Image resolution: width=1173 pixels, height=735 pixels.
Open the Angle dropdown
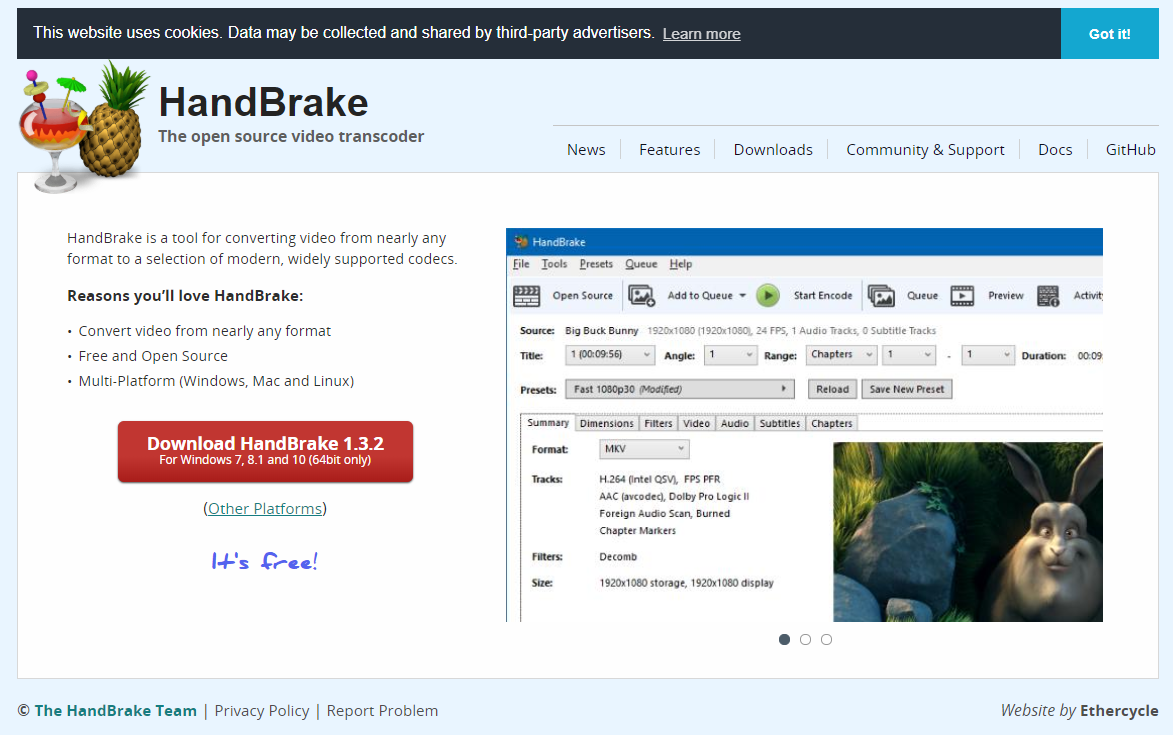coord(731,355)
